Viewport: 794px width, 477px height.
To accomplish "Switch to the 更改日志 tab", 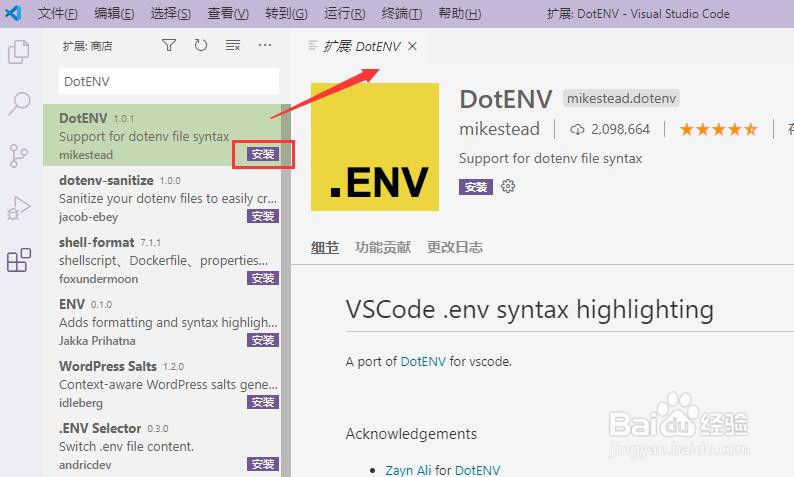I will pyautogui.click(x=455, y=247).
